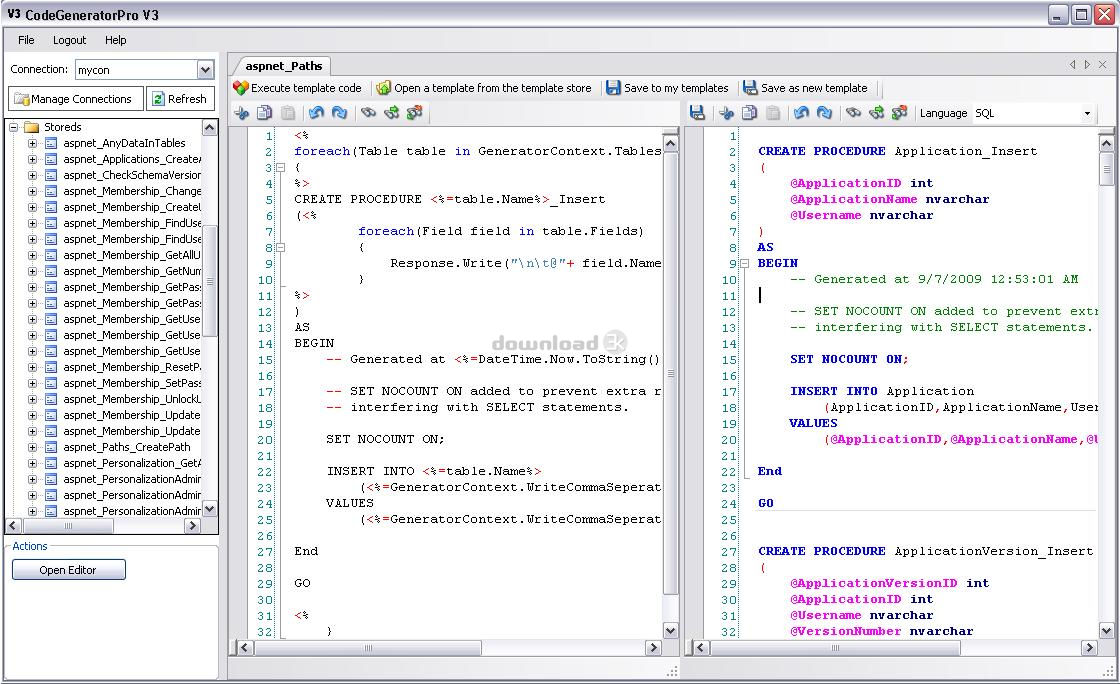This screenshot has height=684, width=1120.
Task: Click Save as new template
Action: (805, 88)
